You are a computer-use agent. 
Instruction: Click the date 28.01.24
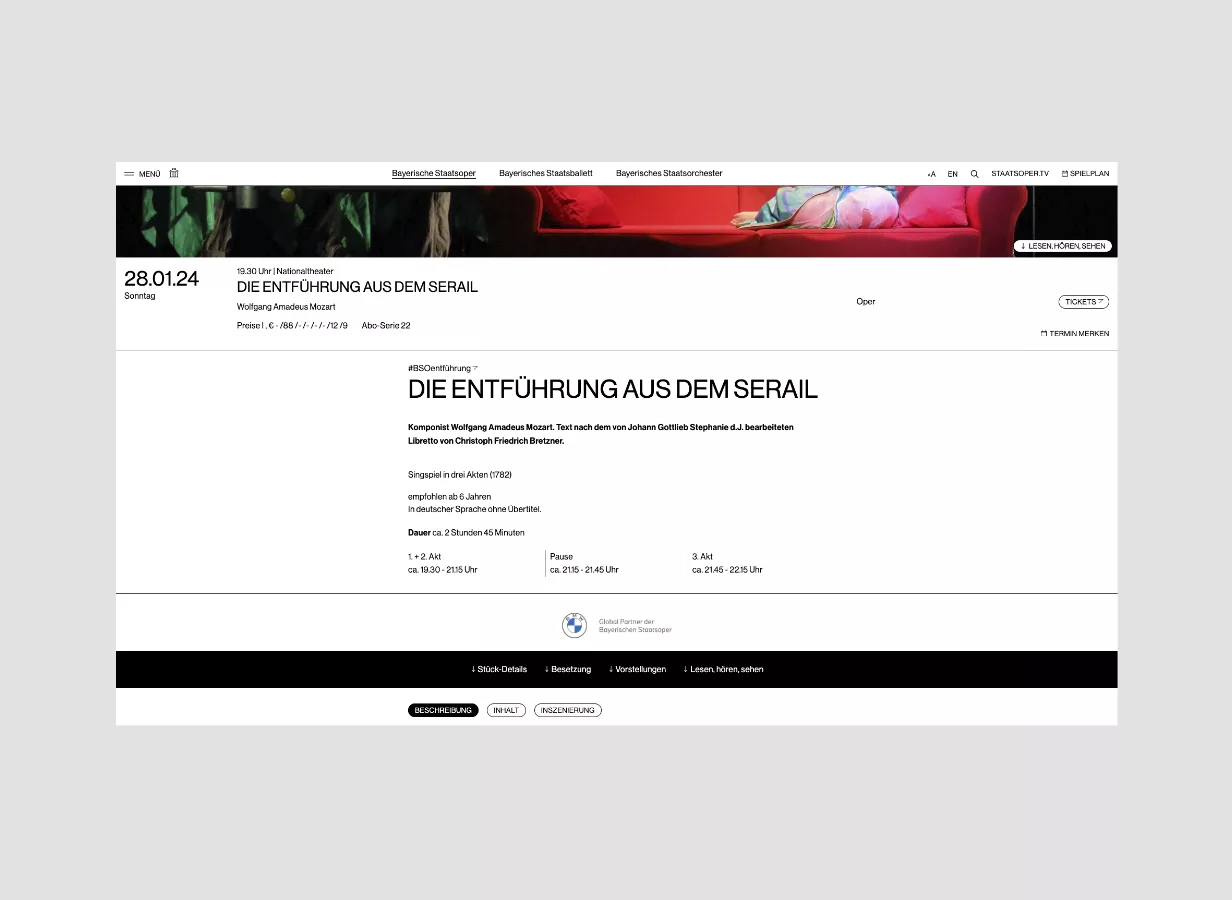(x=162, y=279)
